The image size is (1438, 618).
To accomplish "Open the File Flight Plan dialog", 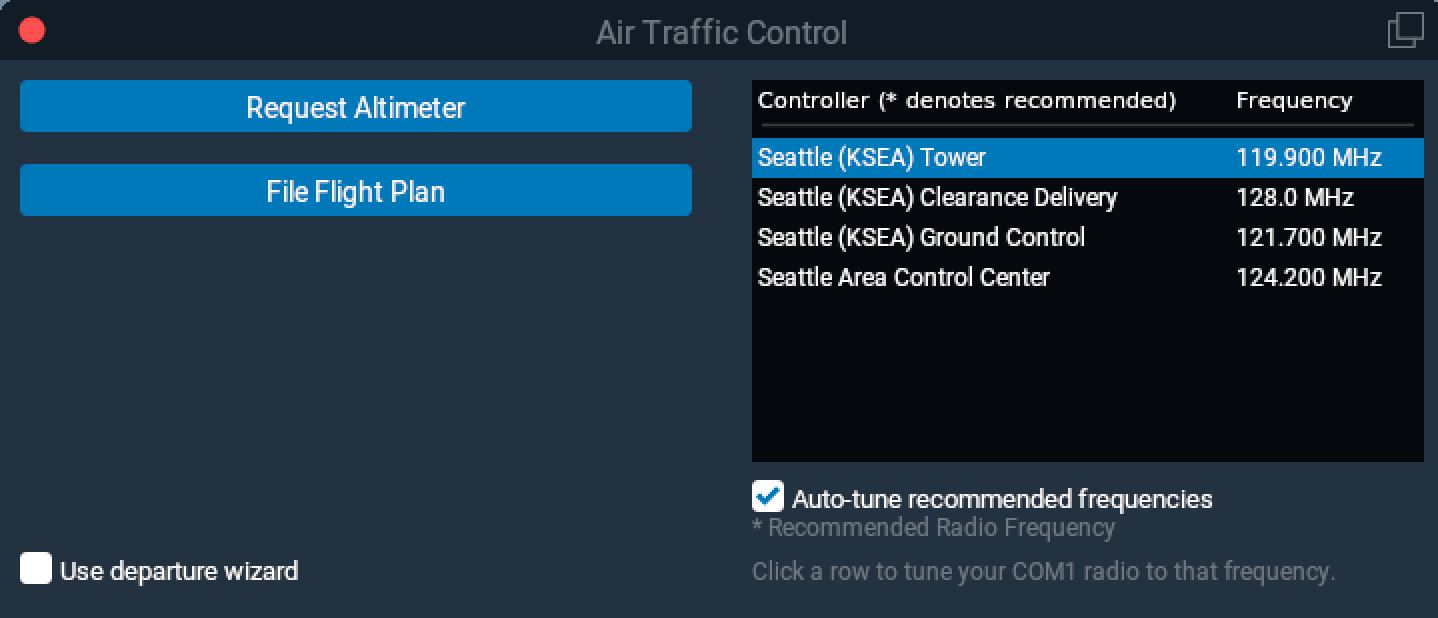I will (355, 191).
